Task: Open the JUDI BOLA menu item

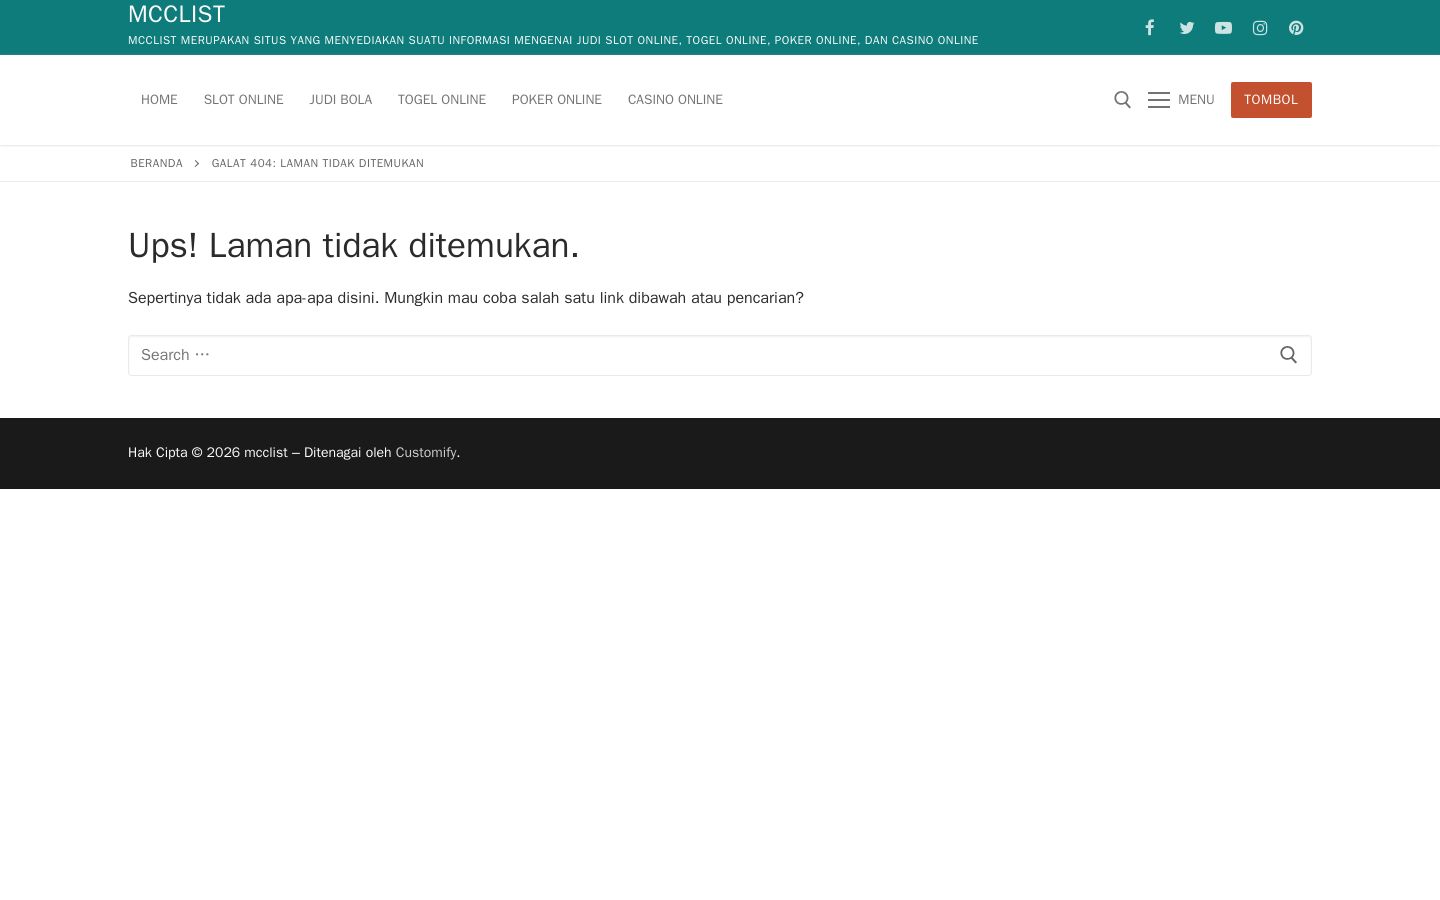Action: pos(340,100)
